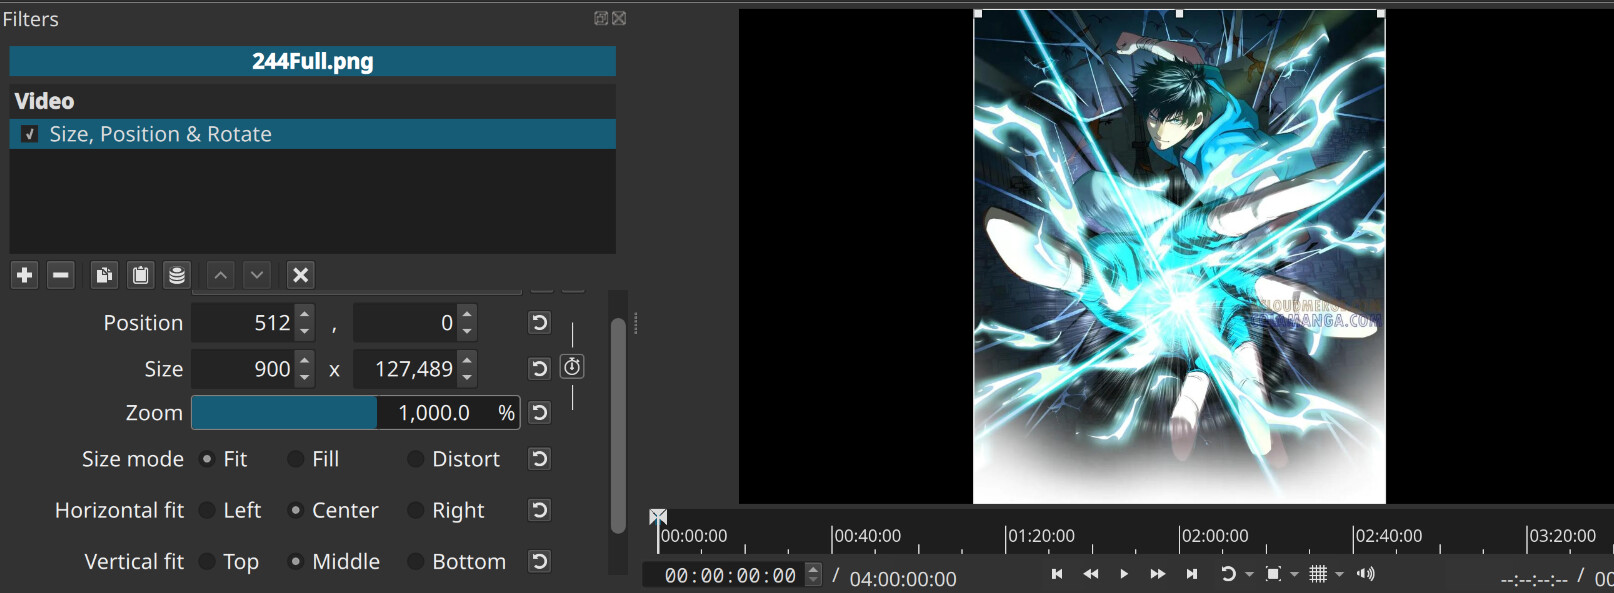1614x593 pixels.
Task: Move filter up arrow button
Action: 221,275
